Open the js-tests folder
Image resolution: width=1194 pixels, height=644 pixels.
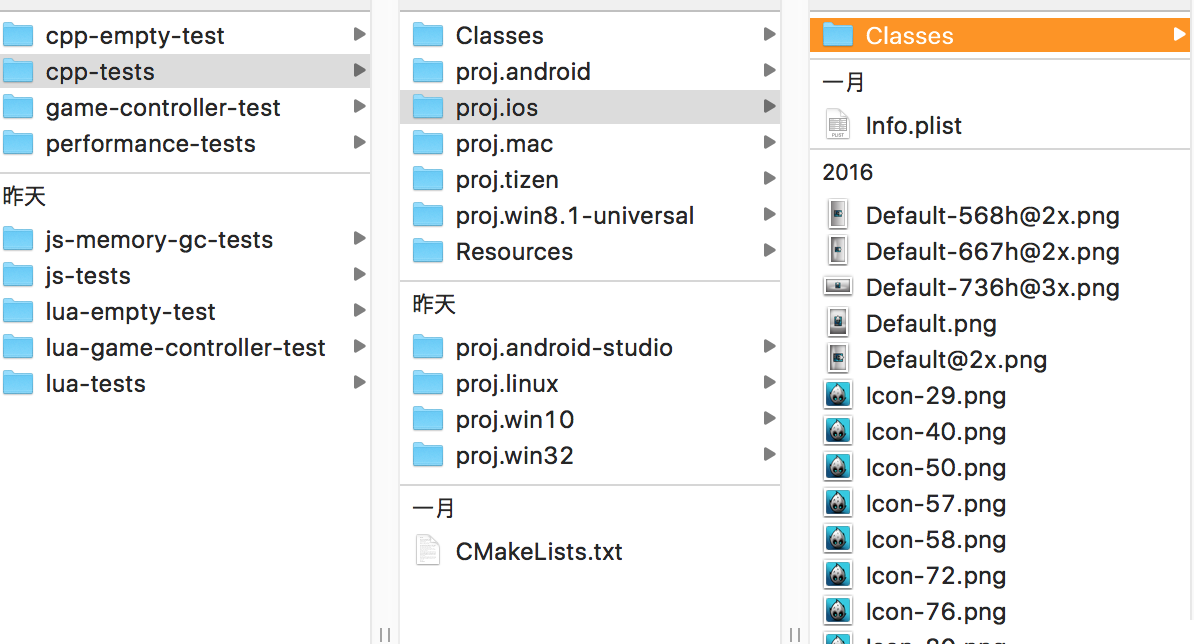[88, 275]
